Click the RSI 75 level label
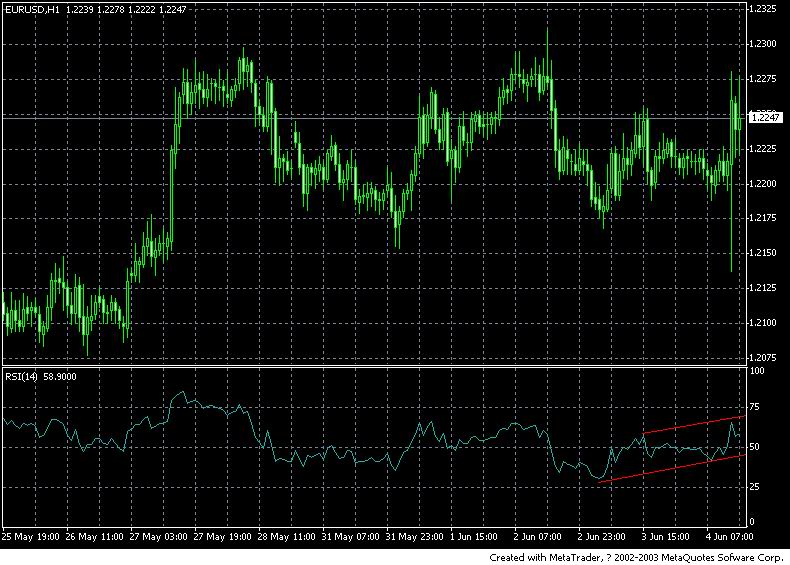Image resolution: width=790 pixels, height=565 pixels. pos(754,407)
